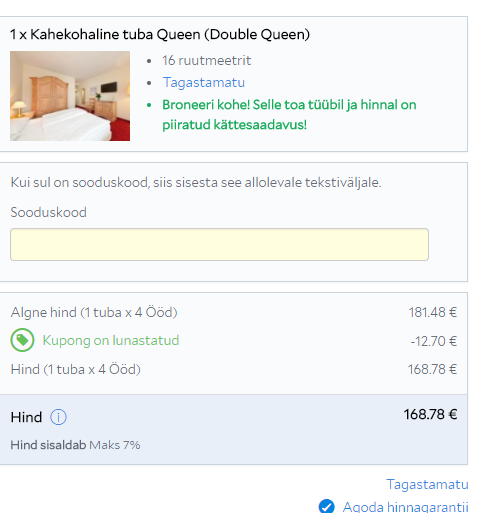Click the original price 181.48 €

point(433,313)
